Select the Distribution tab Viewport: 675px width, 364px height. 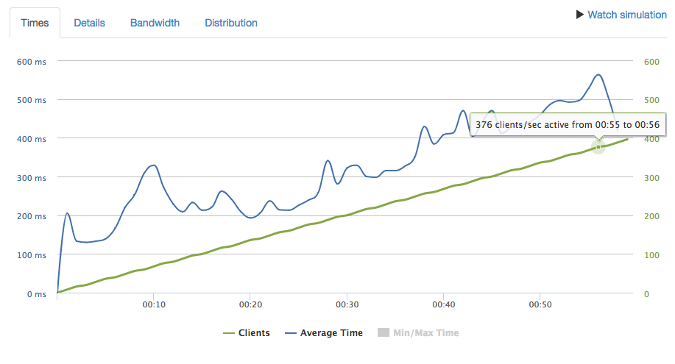pyautogui.click(x=231, y=23)
